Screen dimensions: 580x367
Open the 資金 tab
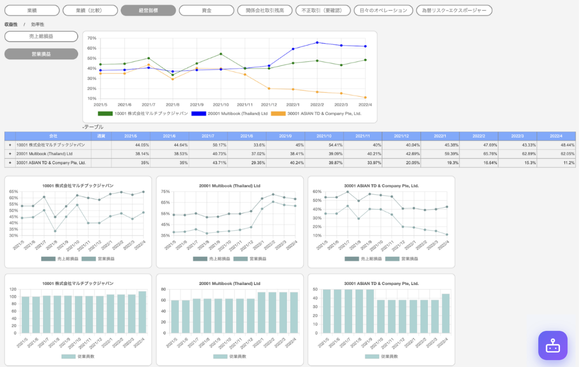click(x=206, y=10)
